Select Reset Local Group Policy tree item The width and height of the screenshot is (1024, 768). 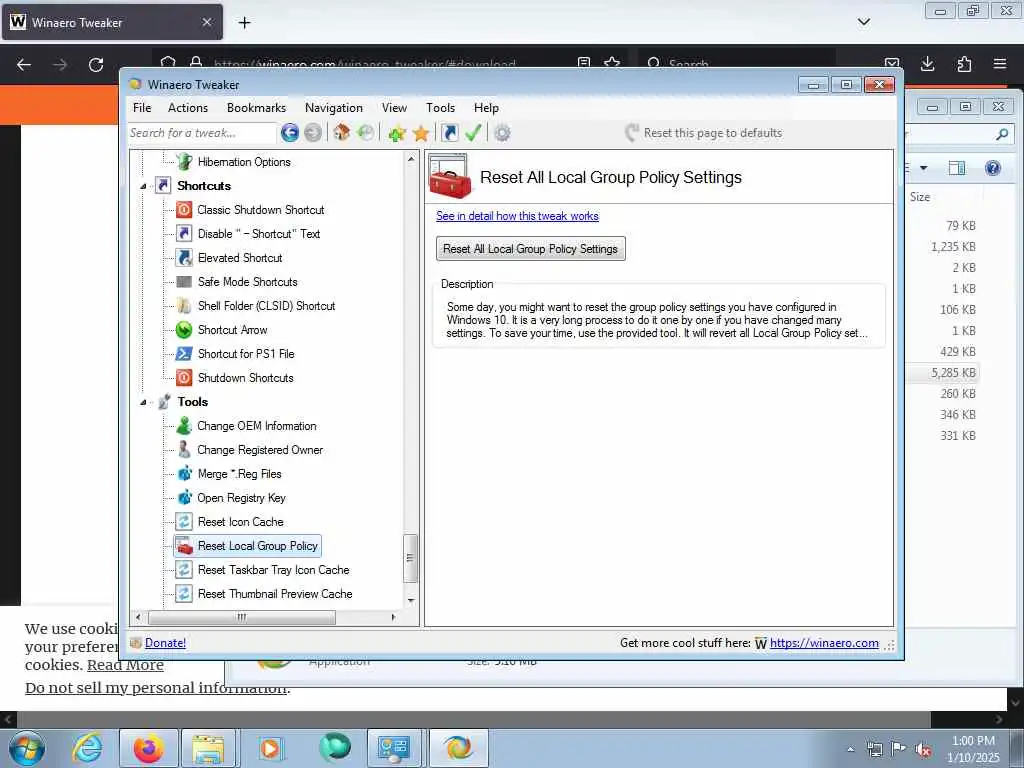point(248,546)
